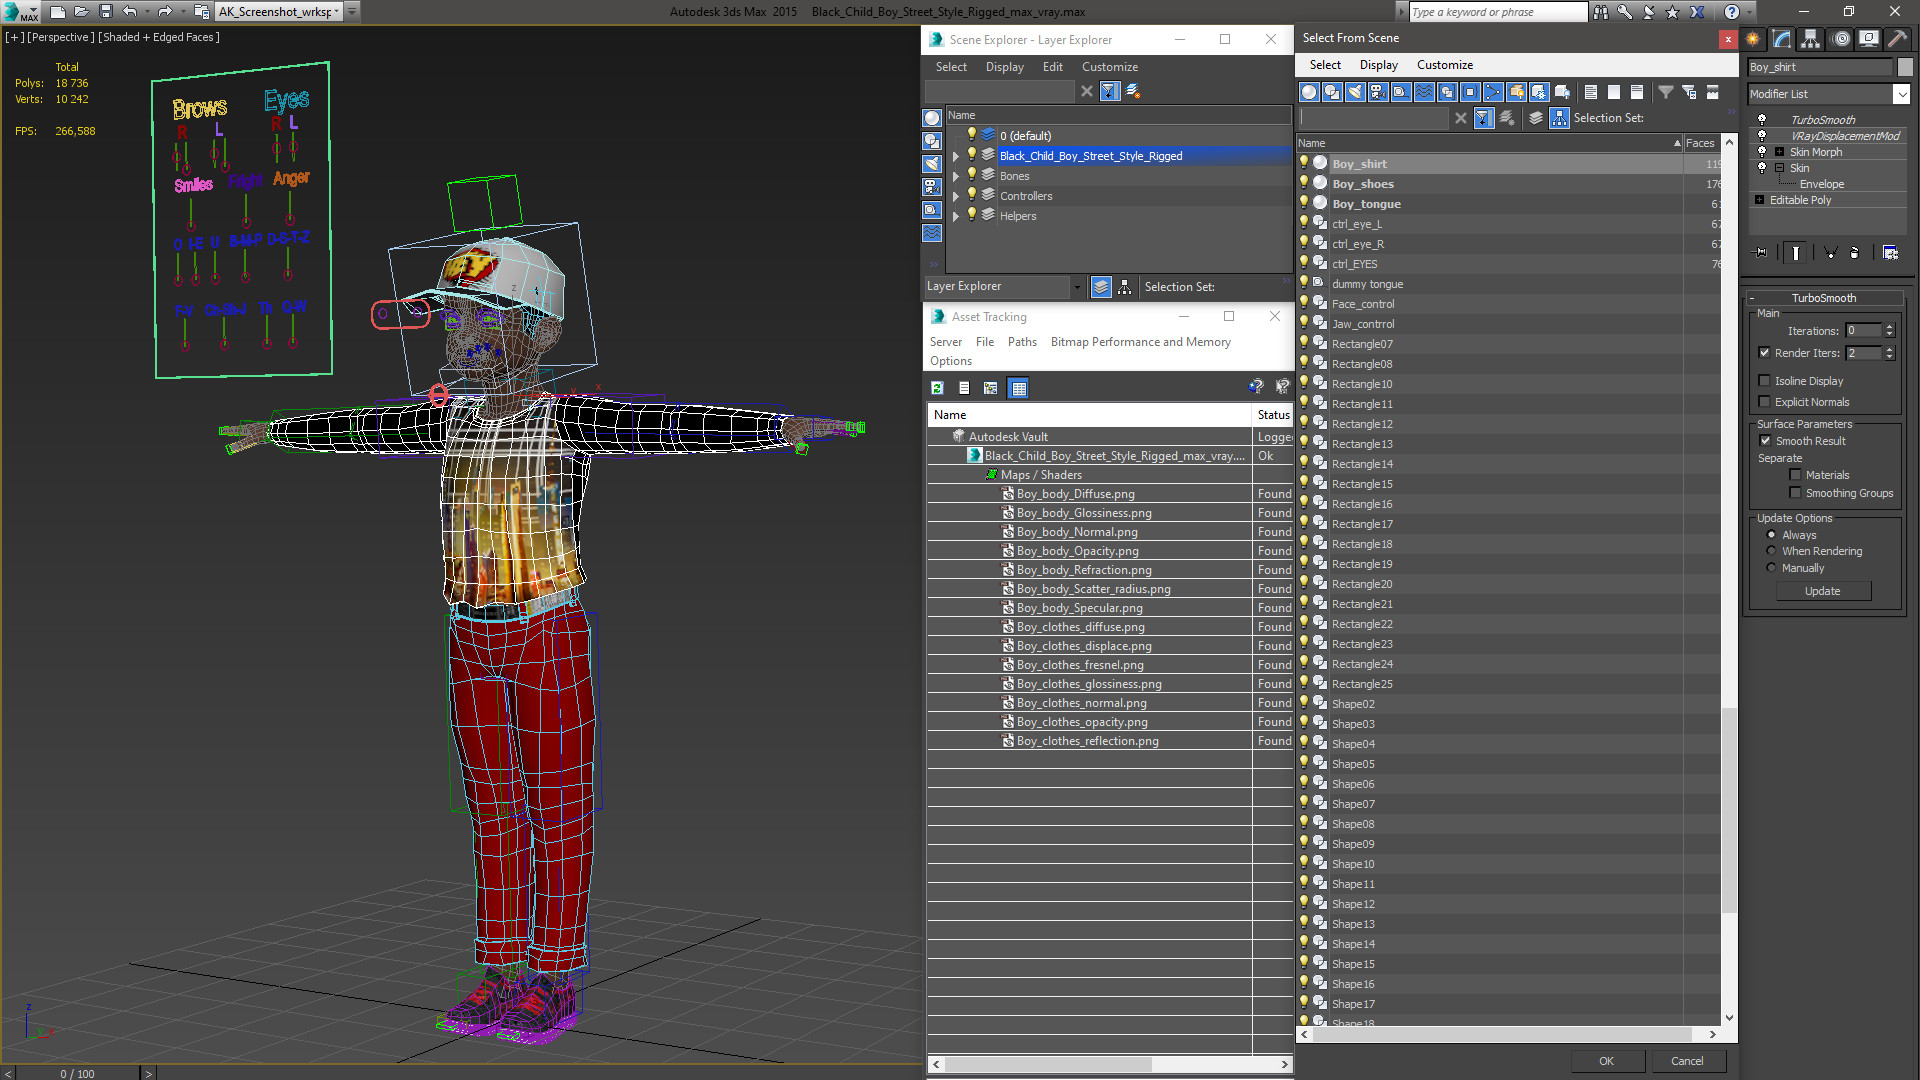This screenshot has height=1080, width=1920.
Task: Click the Editable Poly icon in stack
Action: (1758, 200)
